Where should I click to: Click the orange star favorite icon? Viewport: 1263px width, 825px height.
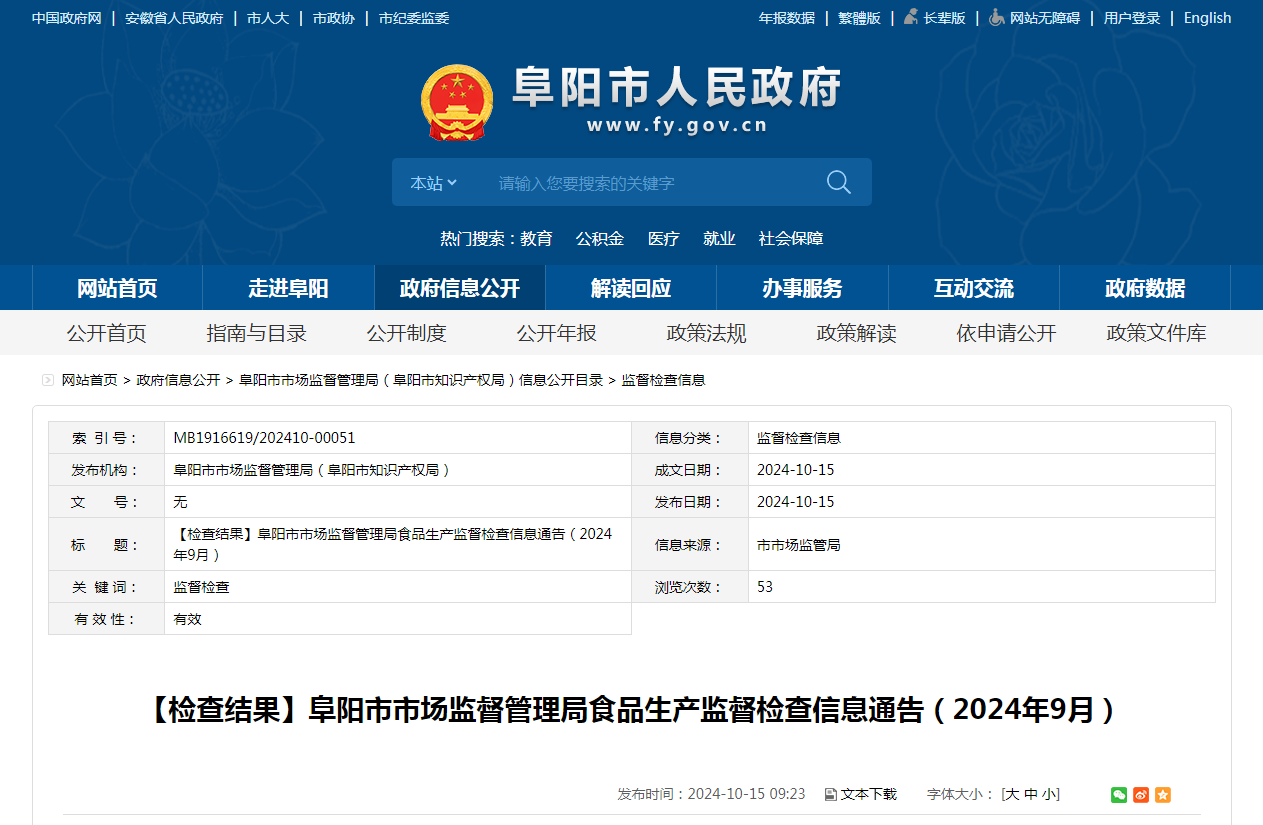point(1163,795)
